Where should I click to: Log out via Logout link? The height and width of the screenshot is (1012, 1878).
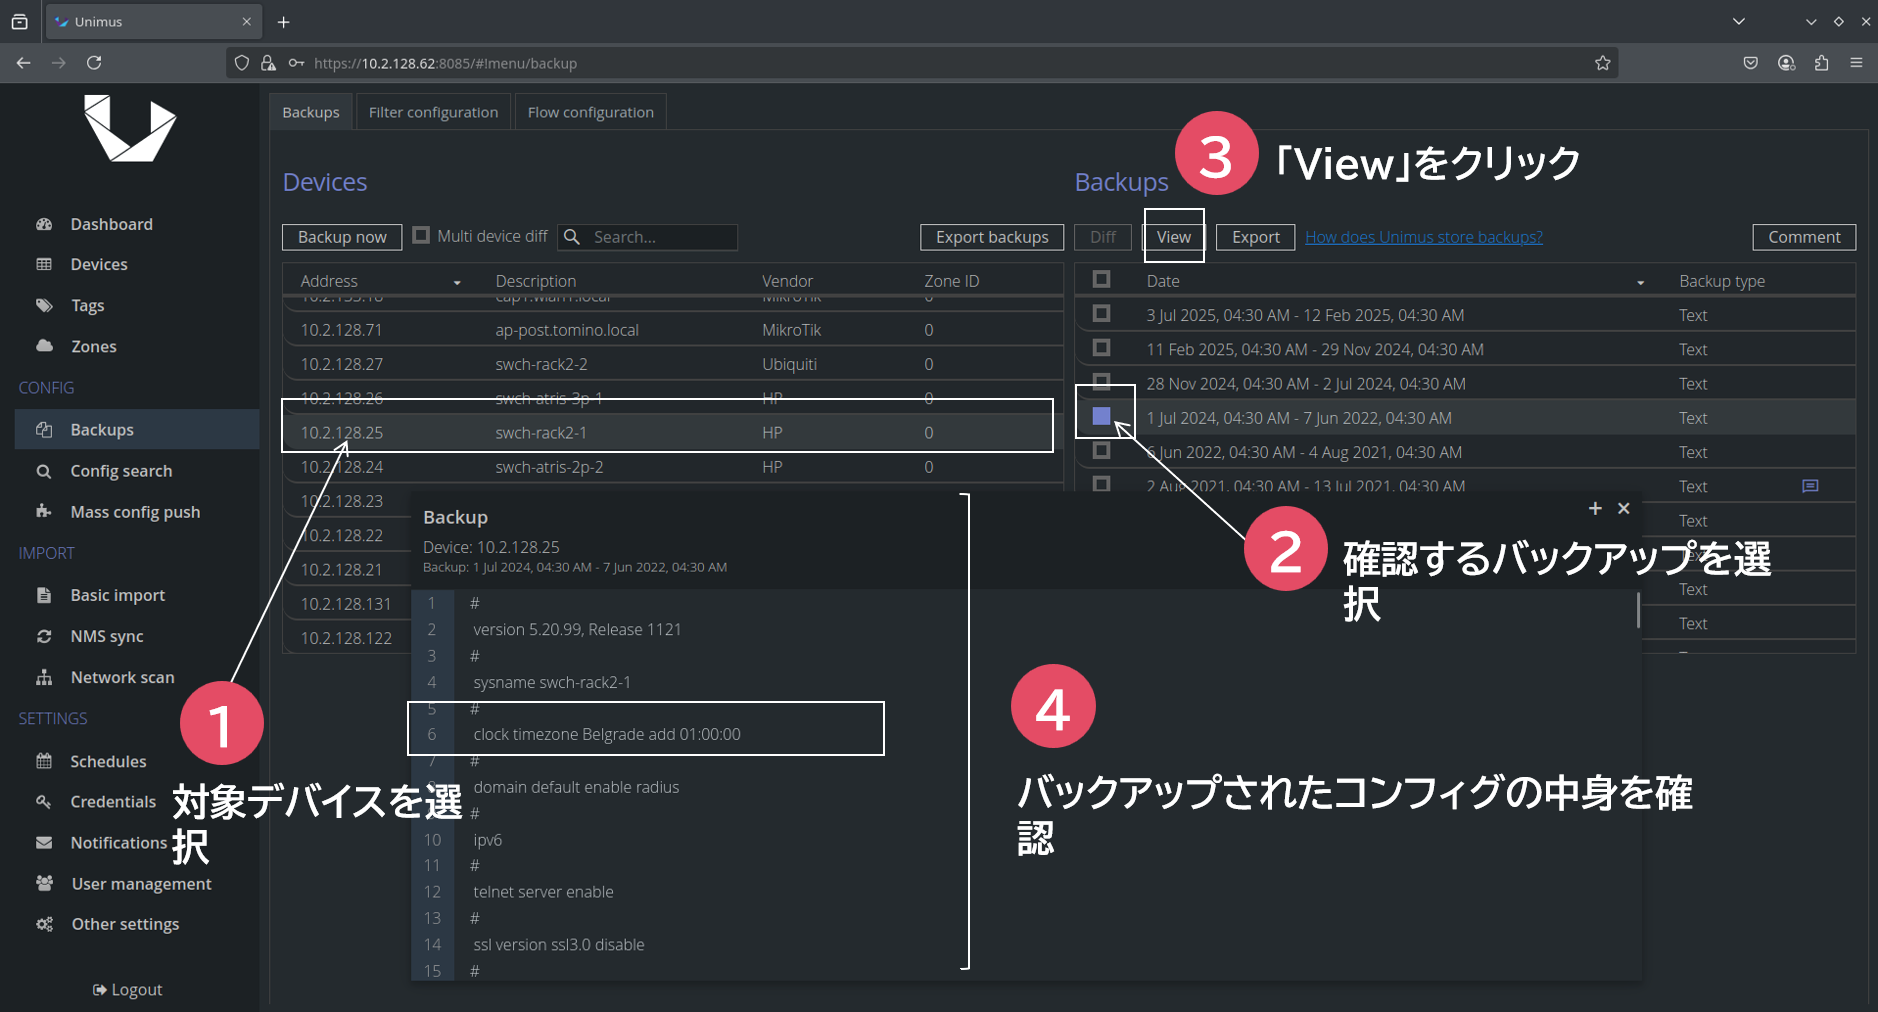(x=127, y=989)
